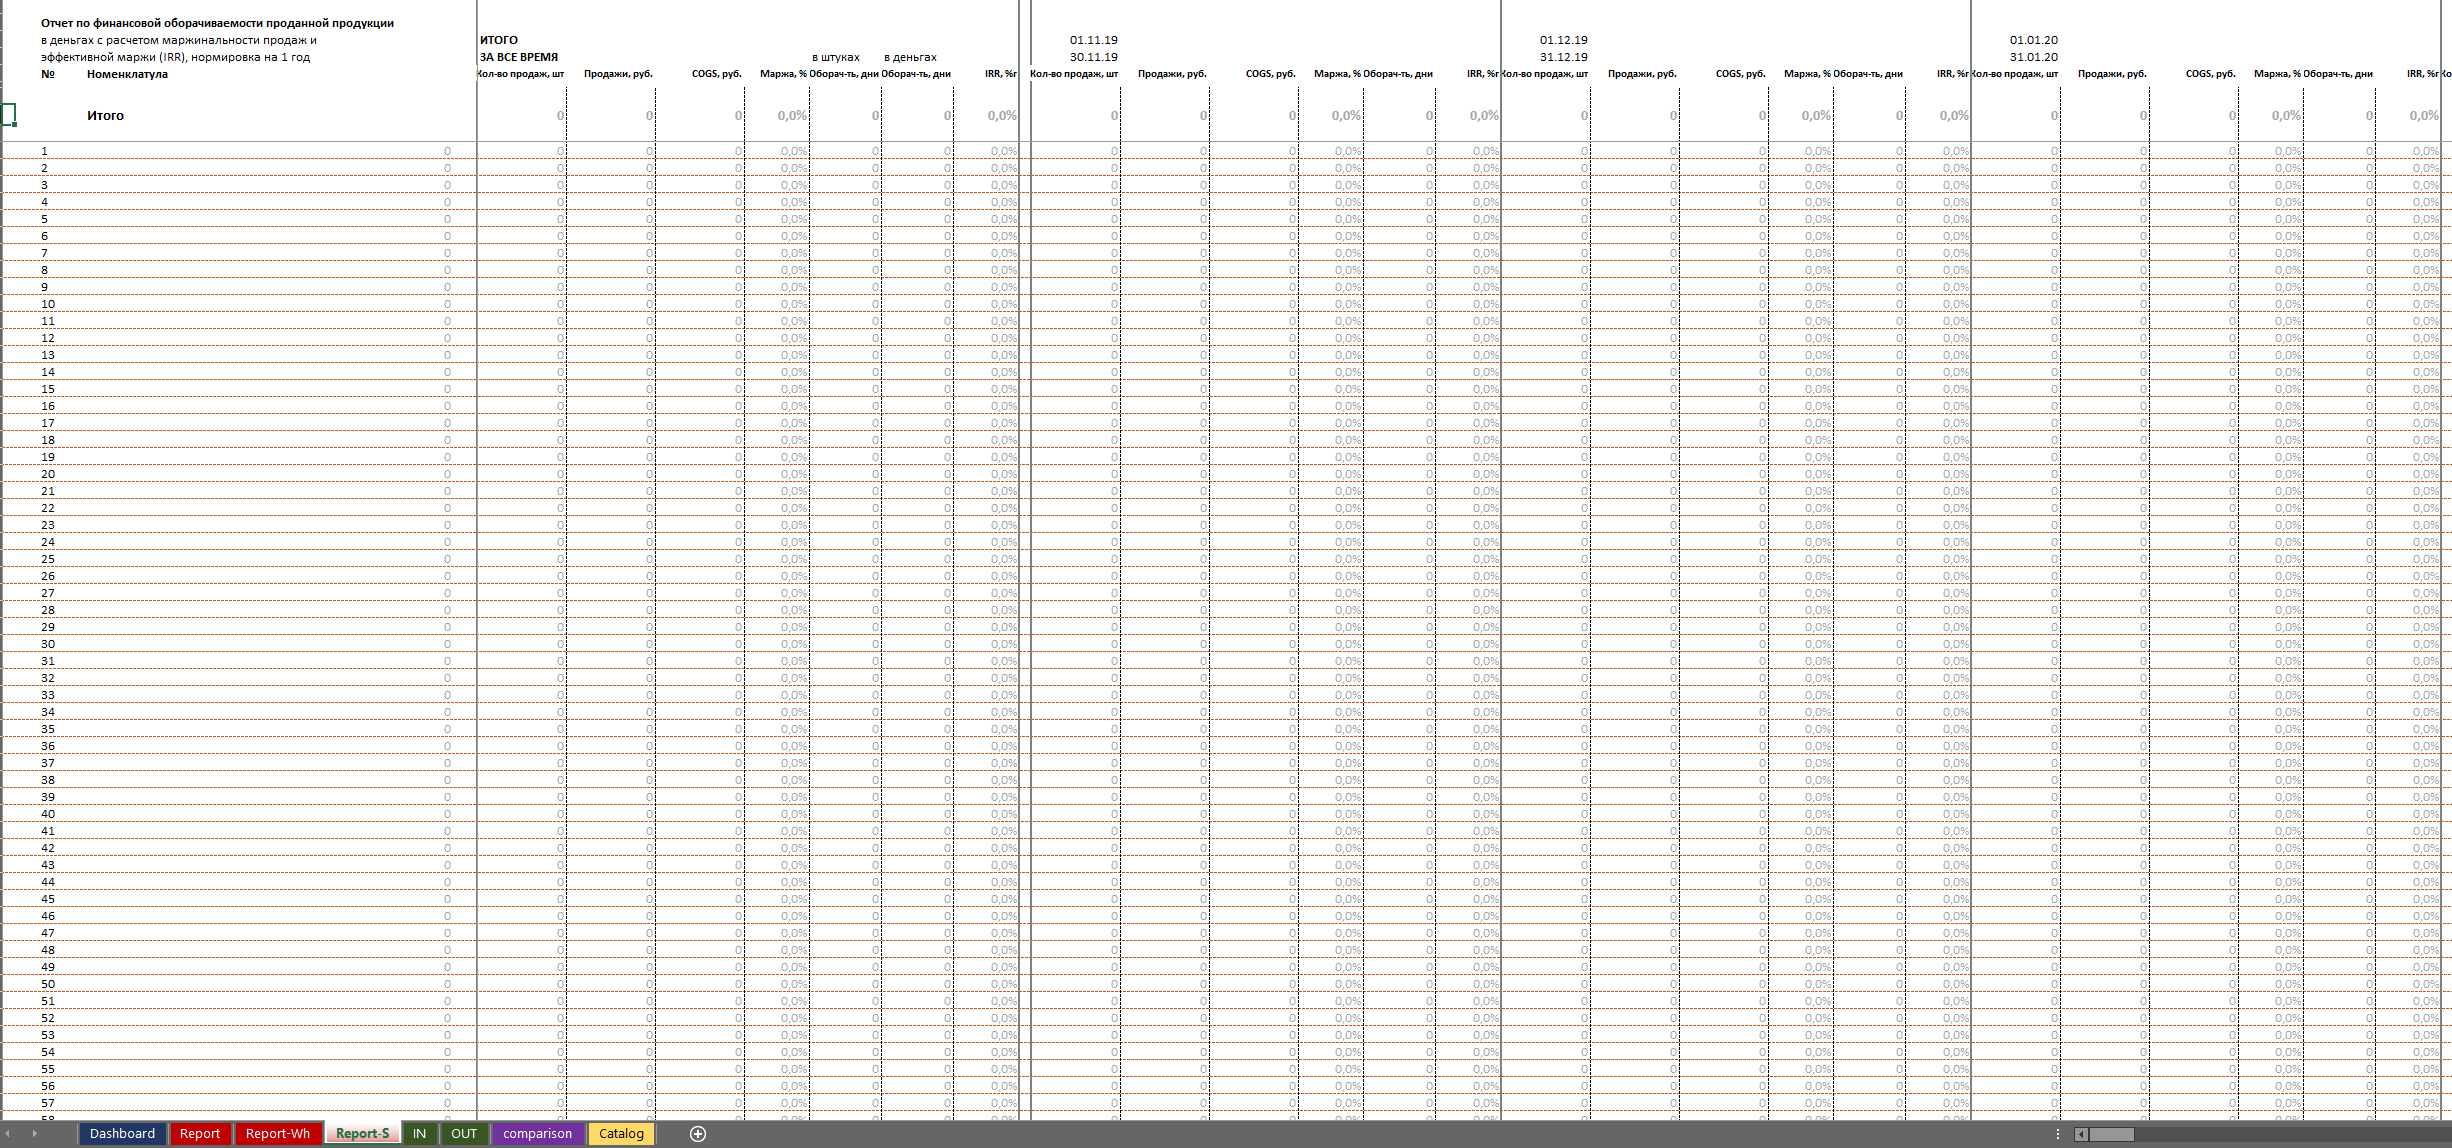Click the report title 'Отчет по финансовой оборачиваемости проданной продукции'
This screenshot has height=1148, width=2452.
pos(217,23)
